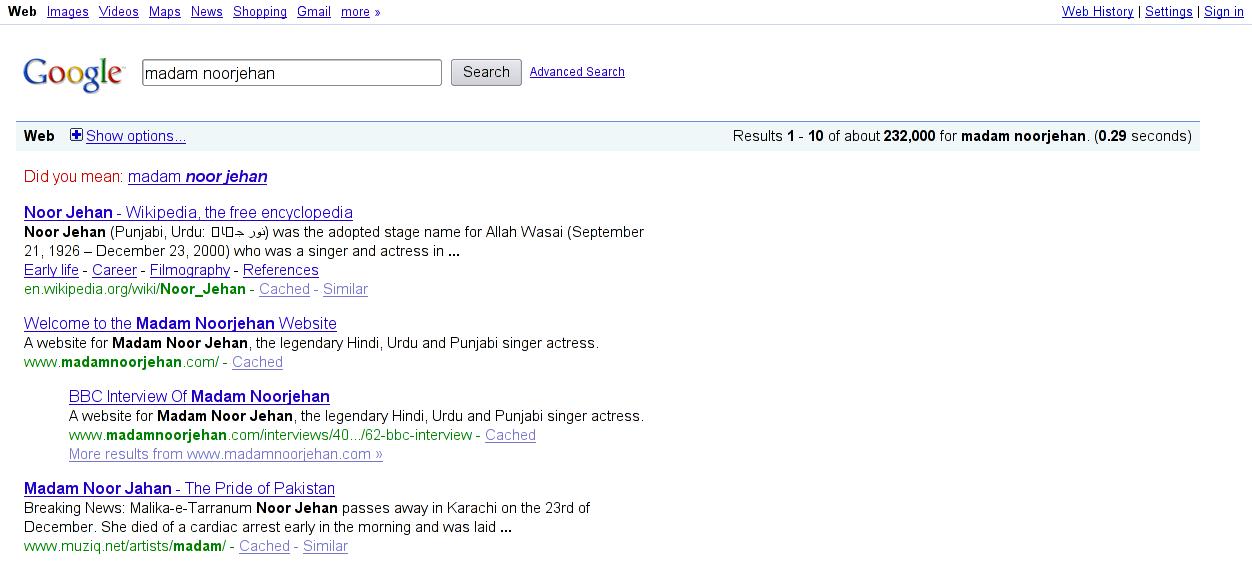Viewport: 1252px width, 561px height.
Task: Open Cached copy of Wikipedia result
Action: (284, 289)
